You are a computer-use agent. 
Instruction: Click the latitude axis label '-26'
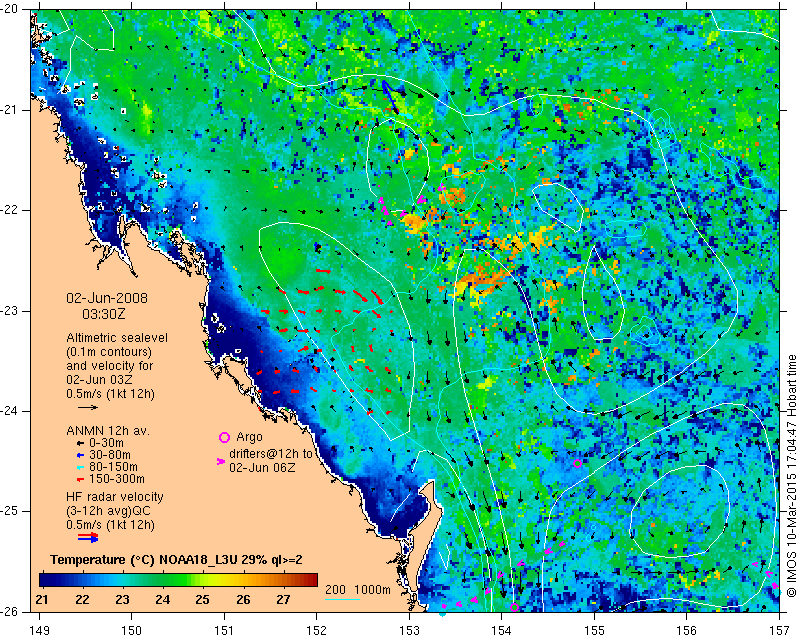(x=10, y=611)
